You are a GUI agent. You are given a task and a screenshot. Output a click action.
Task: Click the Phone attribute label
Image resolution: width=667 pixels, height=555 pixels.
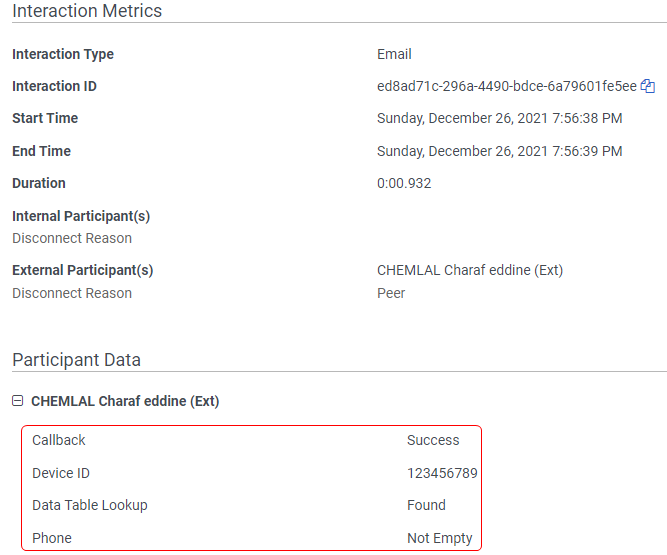pyautogui.click(x=52, y=538)
